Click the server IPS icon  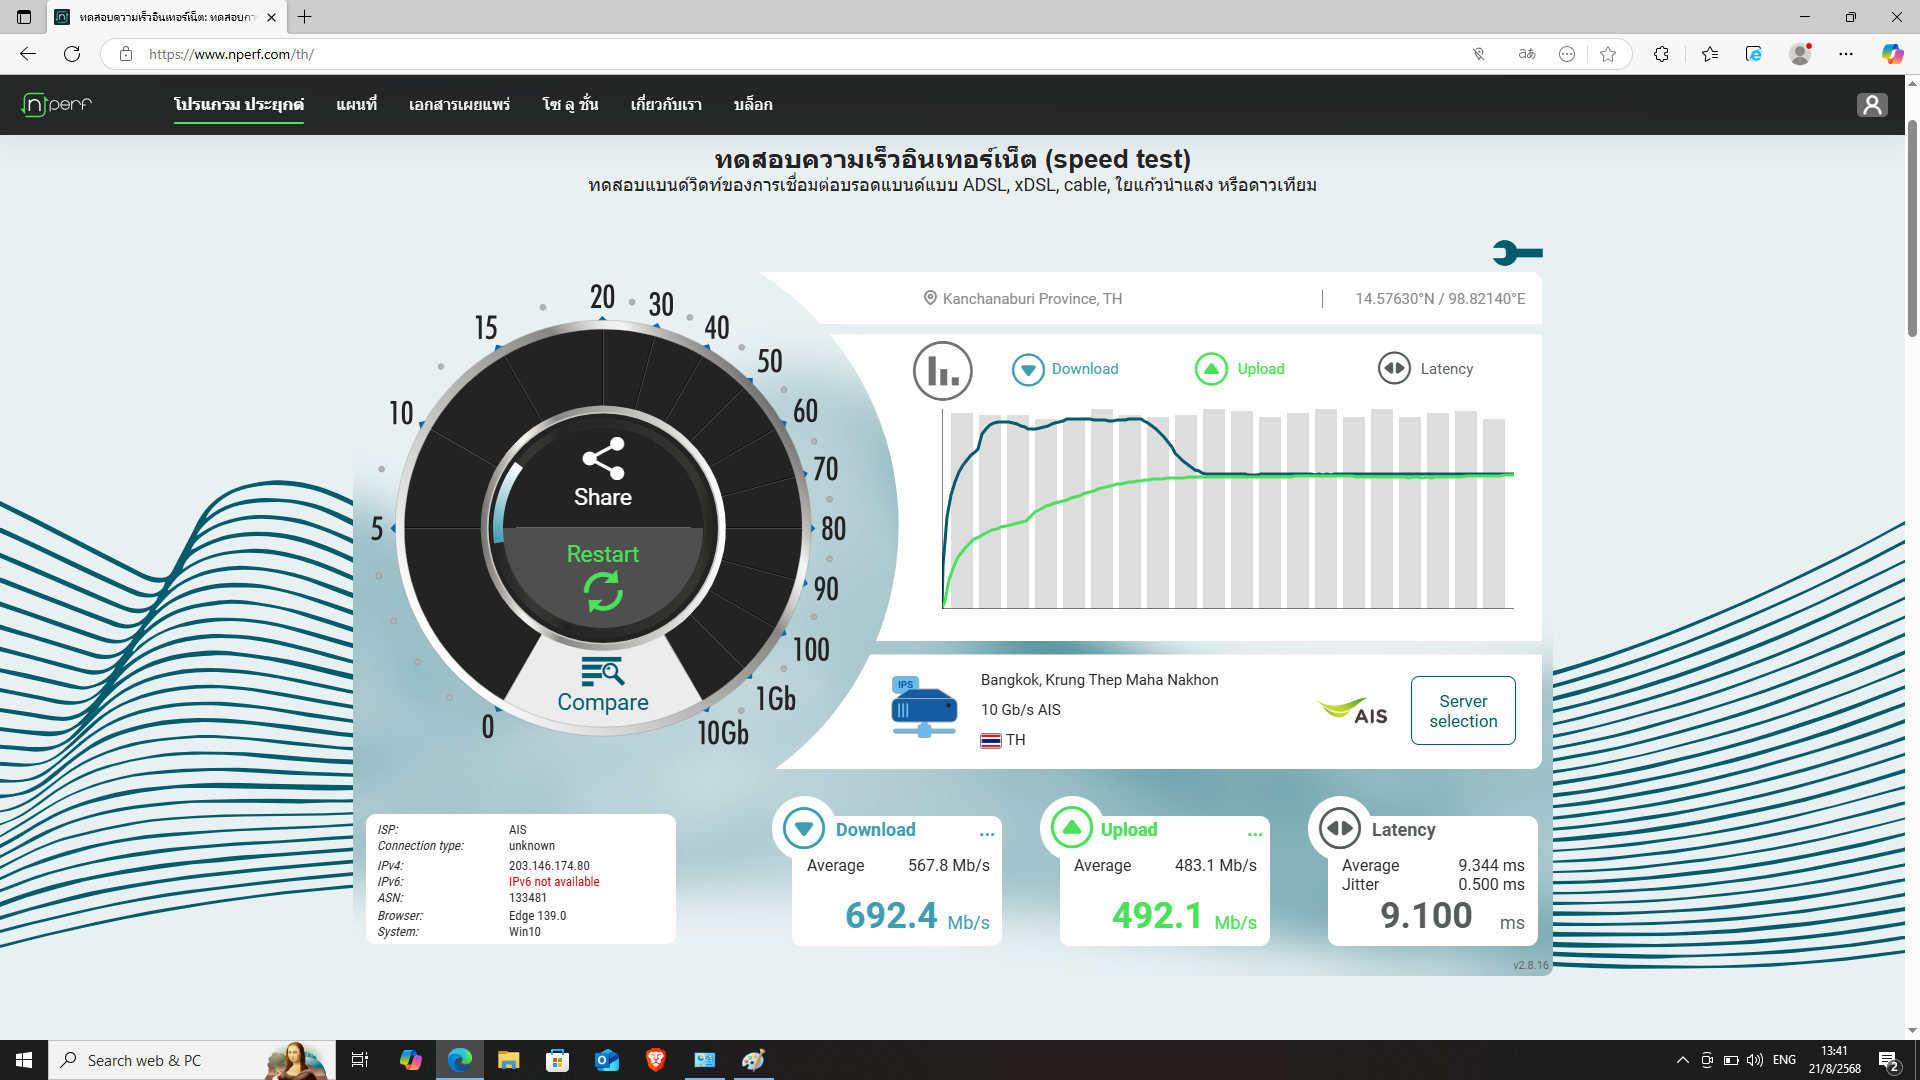tap(924, 707)
